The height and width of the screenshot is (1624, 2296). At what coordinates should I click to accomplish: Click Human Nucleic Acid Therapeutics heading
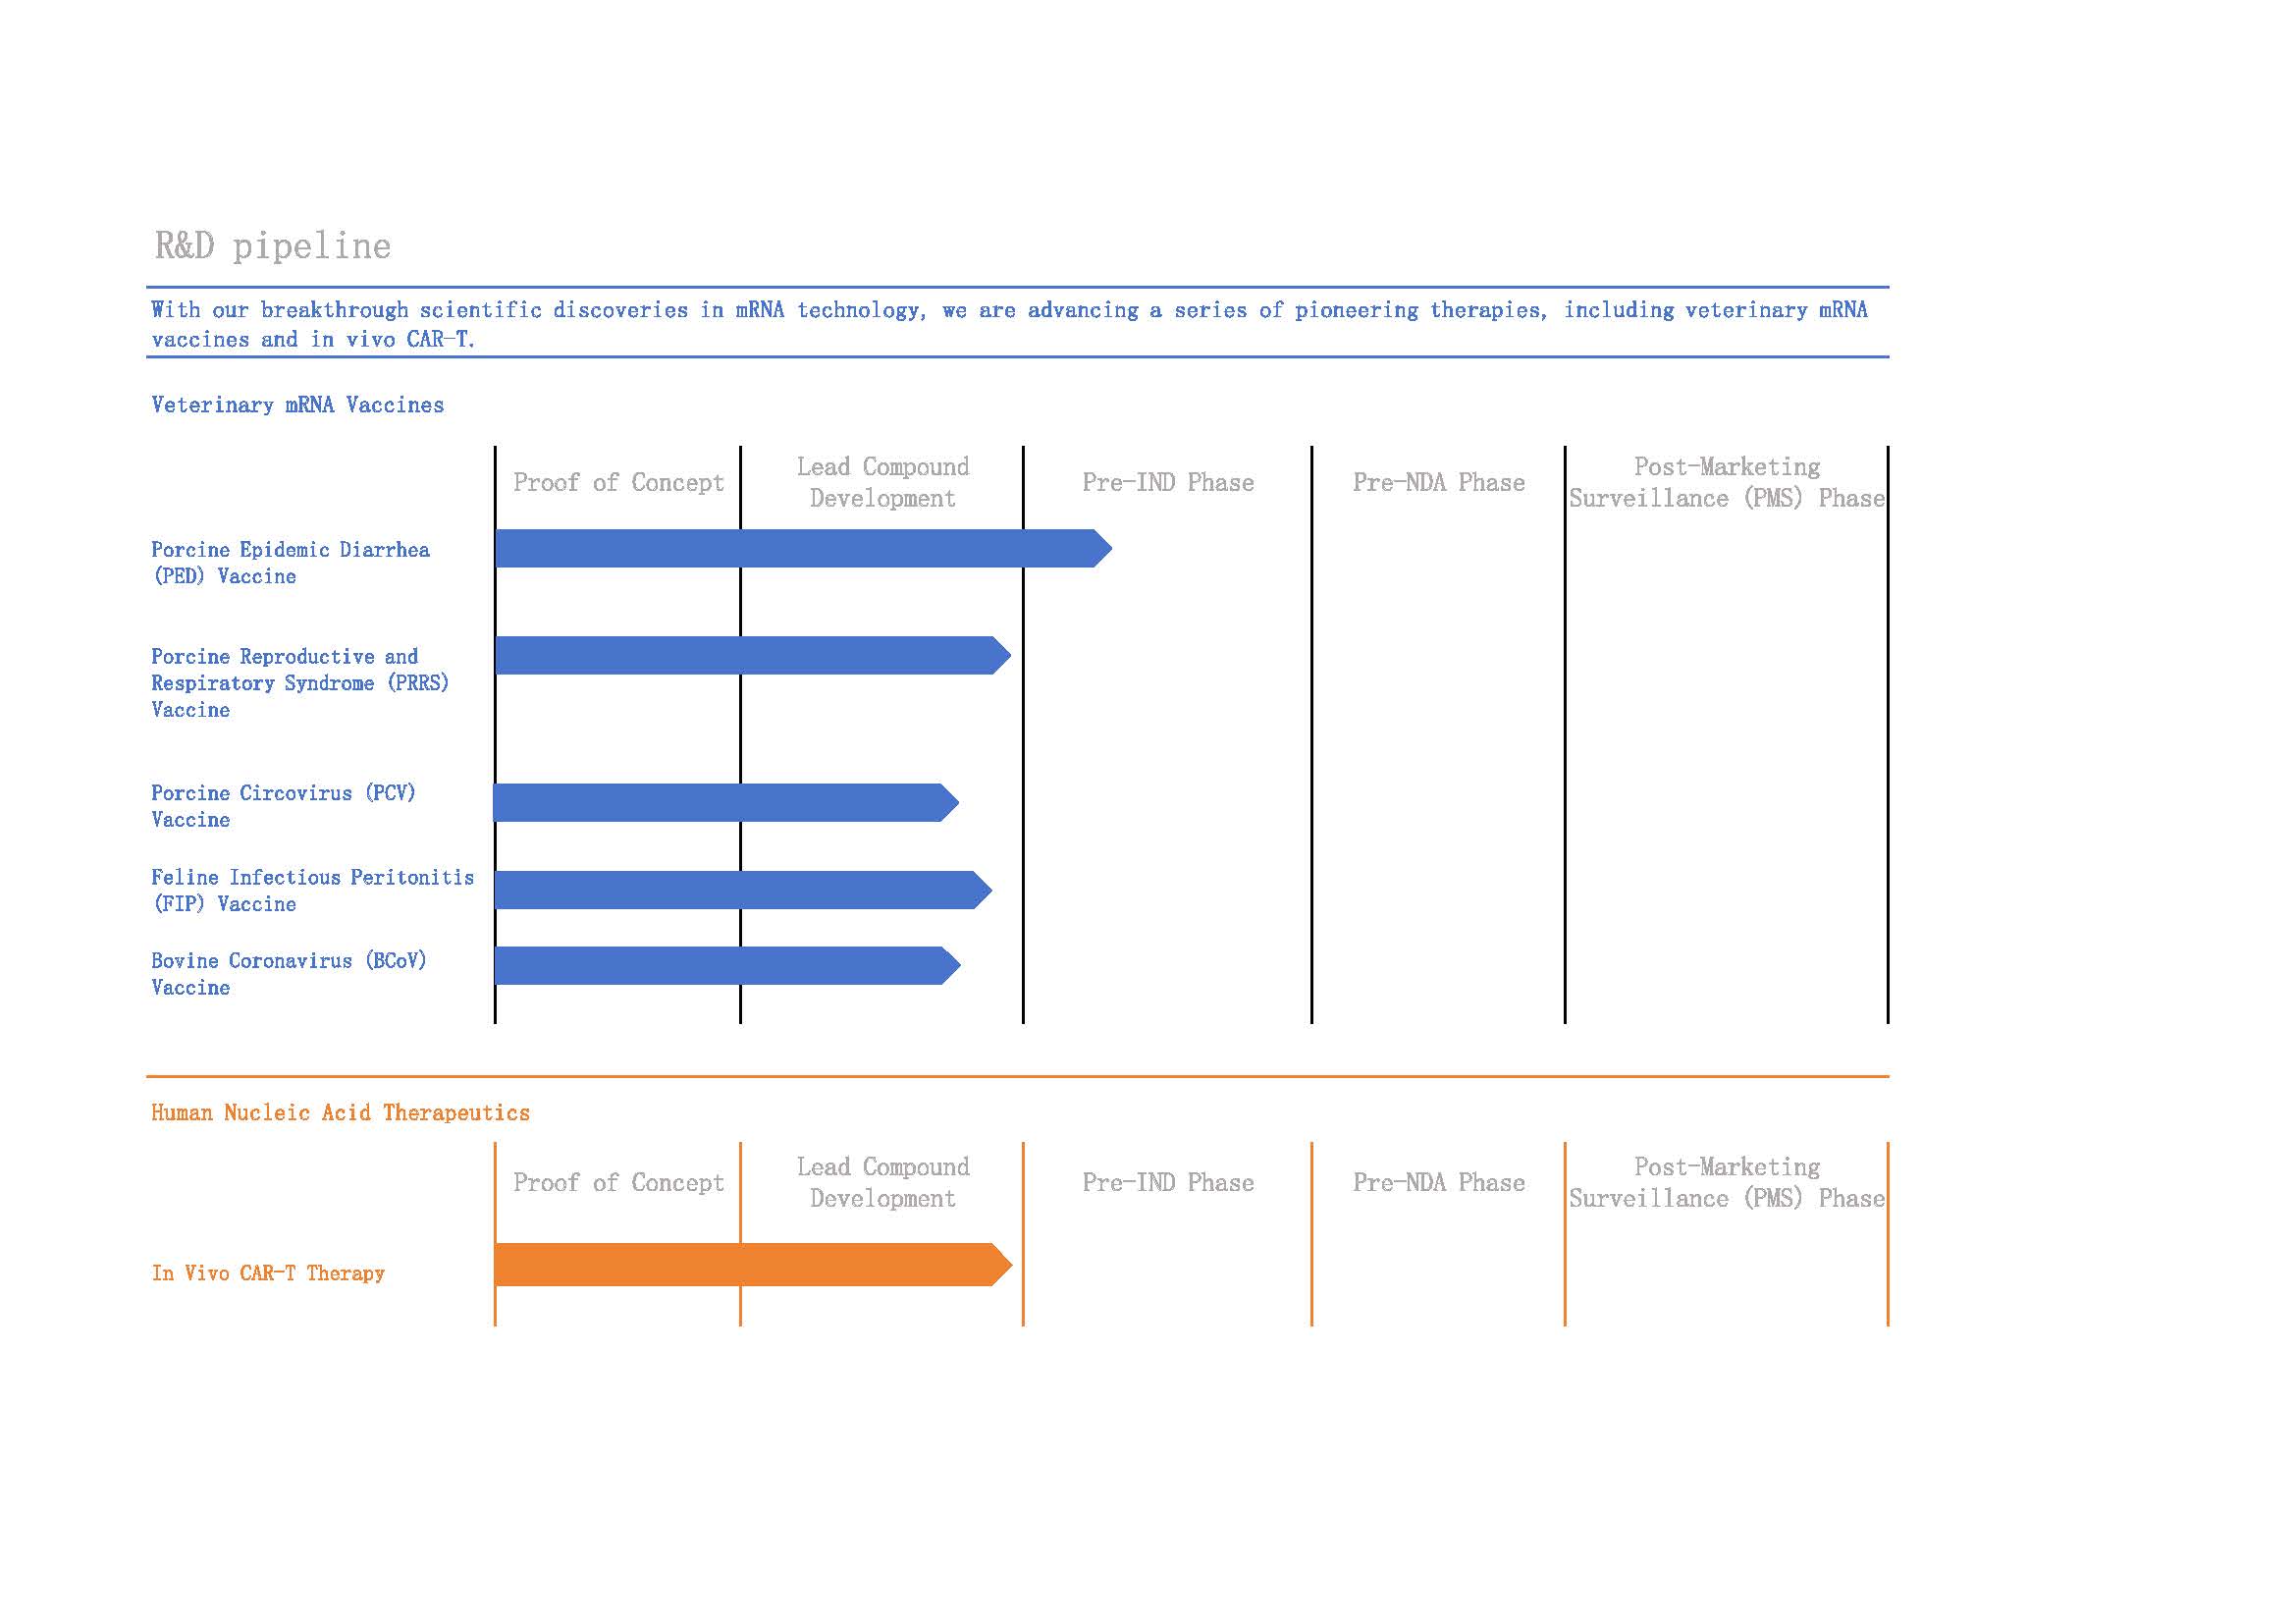(x=340, y=1113)
